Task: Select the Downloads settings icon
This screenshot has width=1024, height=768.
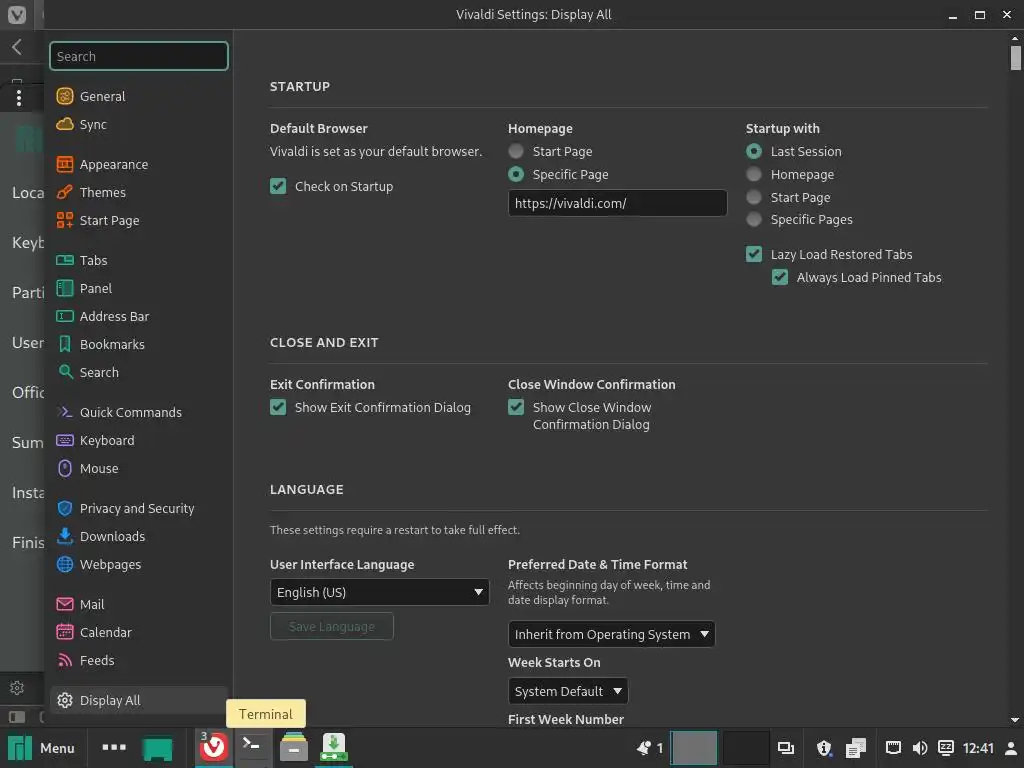Action: point(65,536)
